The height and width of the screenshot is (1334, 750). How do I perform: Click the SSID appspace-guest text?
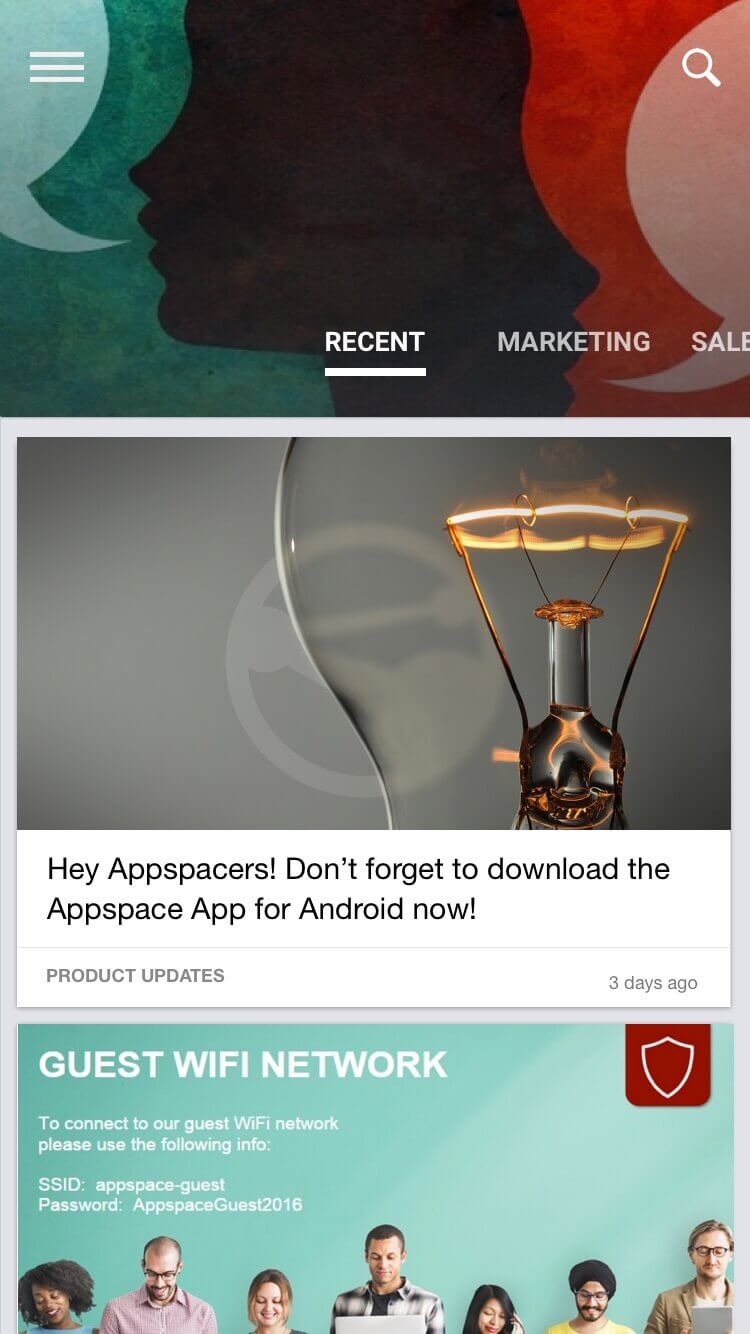pos(132,1185)
